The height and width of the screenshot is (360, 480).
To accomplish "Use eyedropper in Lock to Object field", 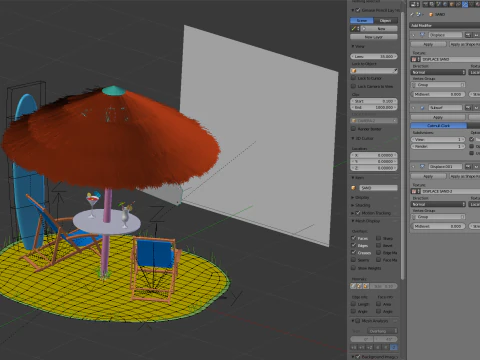I will [x=395, y=71].
